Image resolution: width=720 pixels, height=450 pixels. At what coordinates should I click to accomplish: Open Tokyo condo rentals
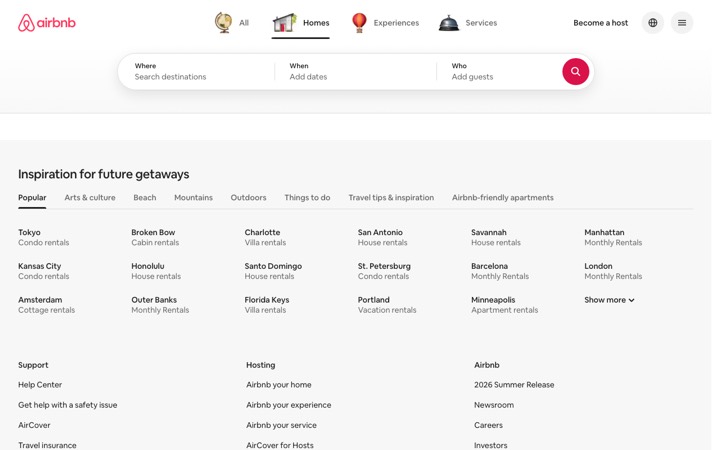[44, 237]
